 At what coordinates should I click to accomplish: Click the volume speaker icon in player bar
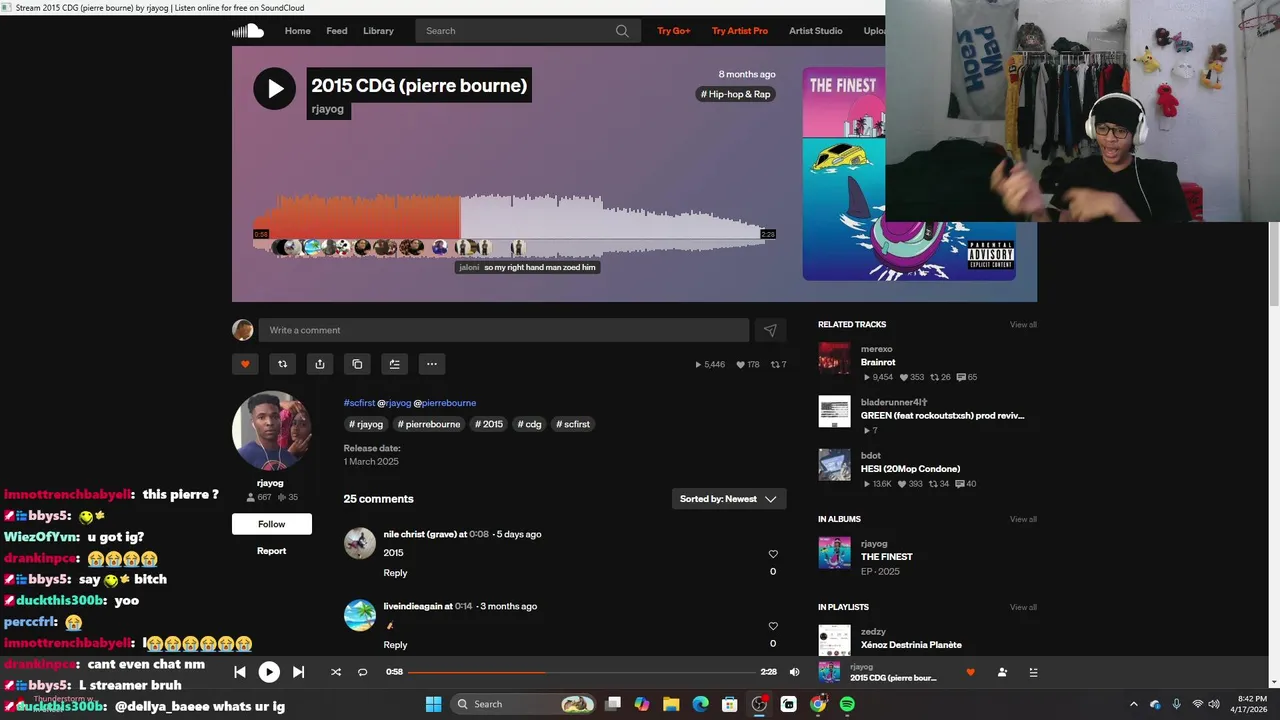click(x=794, y=672)
